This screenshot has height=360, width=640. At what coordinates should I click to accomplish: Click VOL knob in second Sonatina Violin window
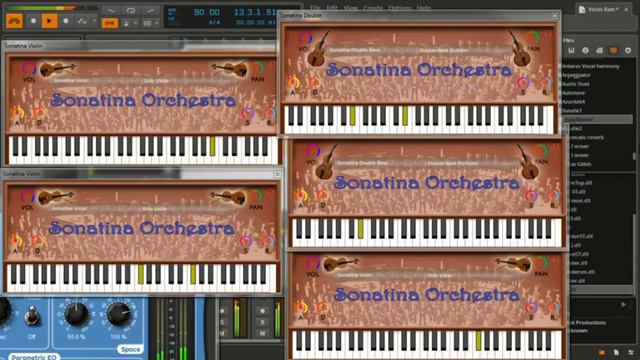(27, 197)
